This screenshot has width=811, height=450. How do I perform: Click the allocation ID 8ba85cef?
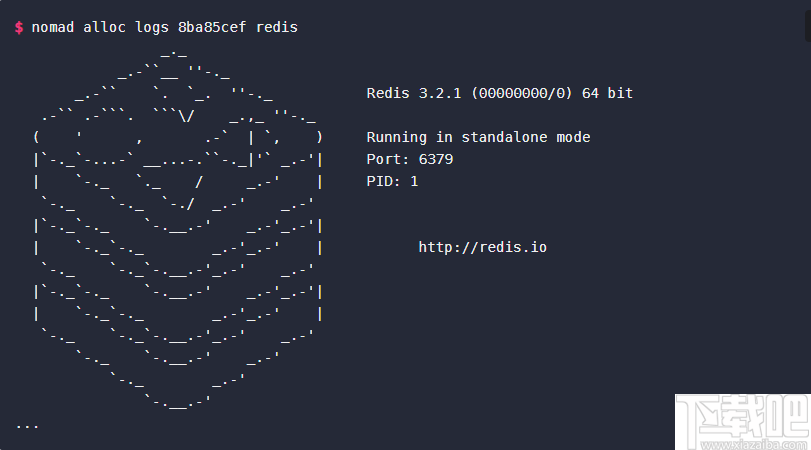click(212, 28)
